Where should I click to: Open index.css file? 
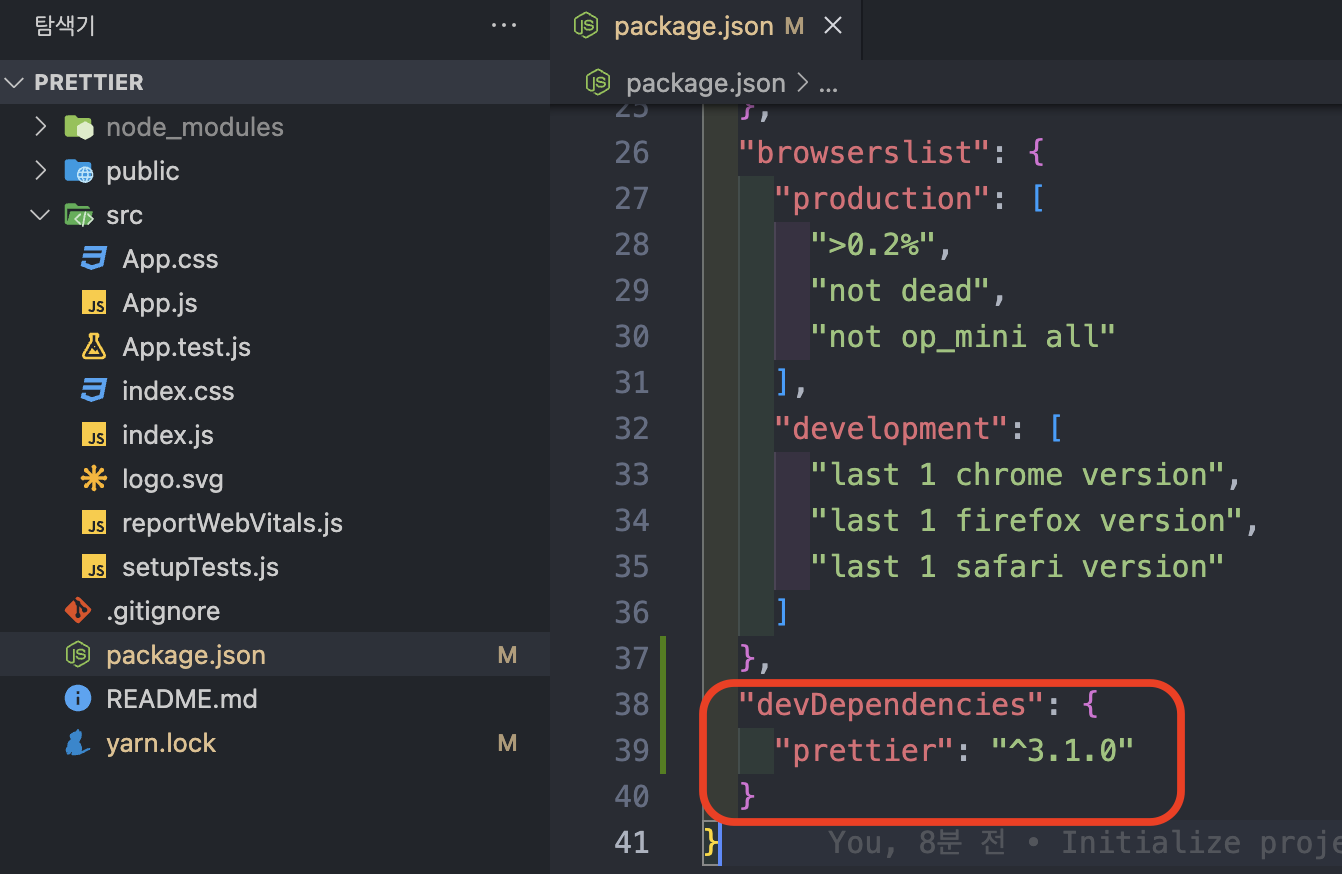[x=178, y=391]
